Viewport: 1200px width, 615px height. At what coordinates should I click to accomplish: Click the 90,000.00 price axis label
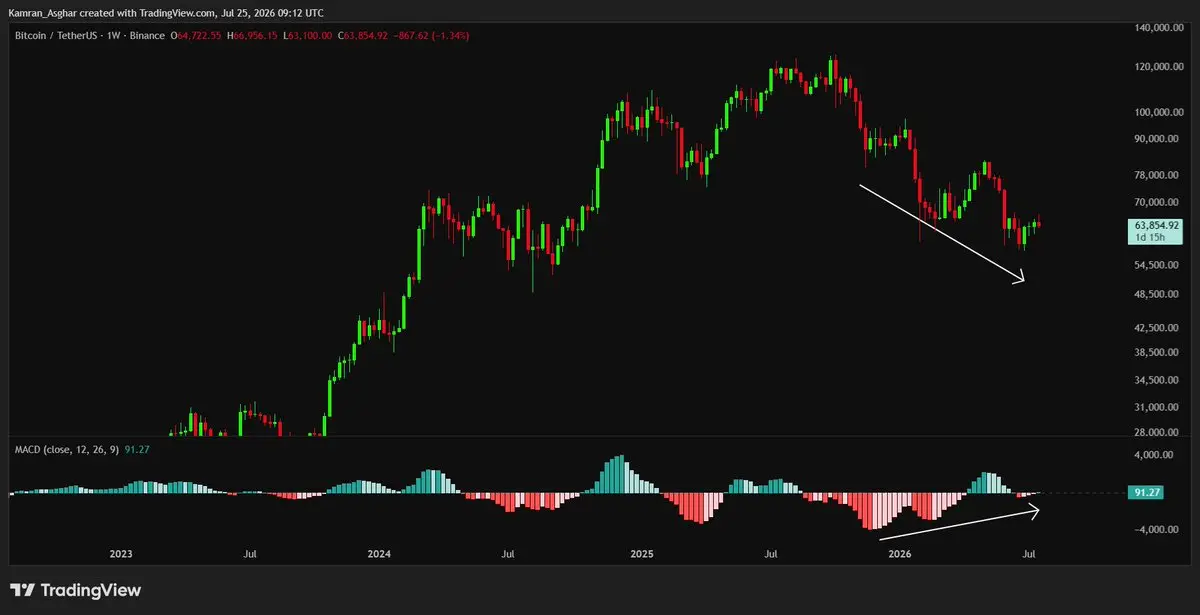pos(1155,139)
